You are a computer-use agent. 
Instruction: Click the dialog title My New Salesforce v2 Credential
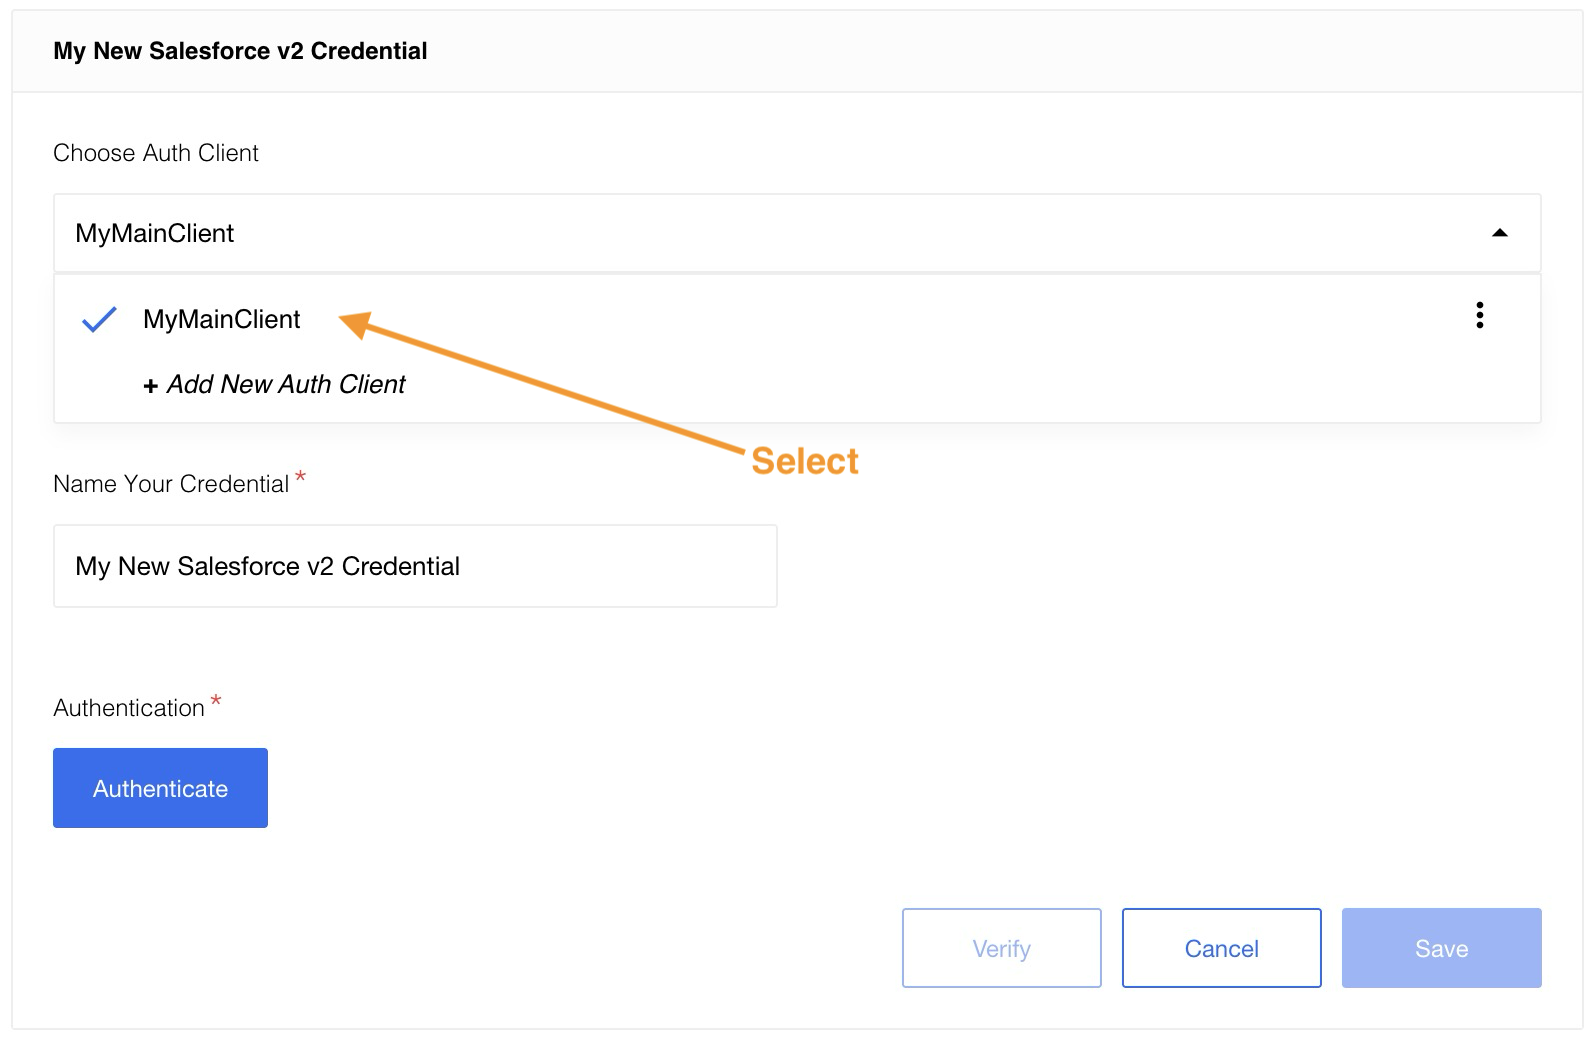(240, 51)
